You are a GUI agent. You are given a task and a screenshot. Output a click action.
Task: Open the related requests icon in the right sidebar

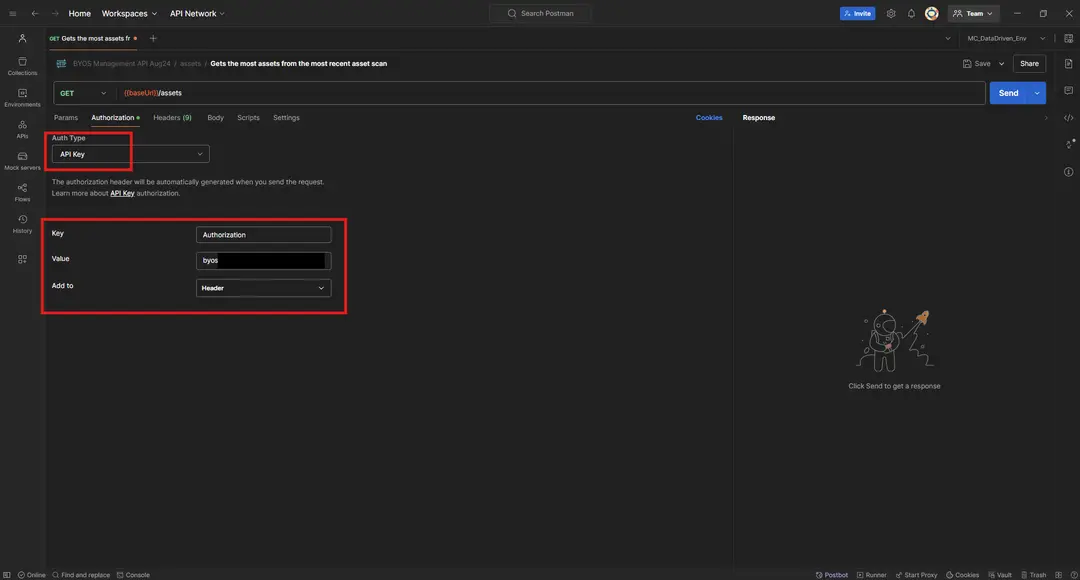click(x=1069, y=144)
